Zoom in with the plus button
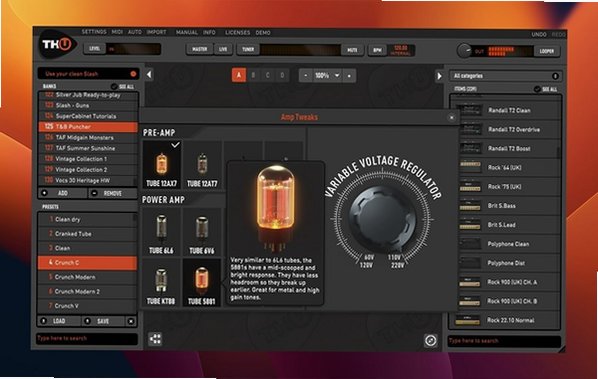The width and height of the screenshot is (598, 379). point(349,75)
